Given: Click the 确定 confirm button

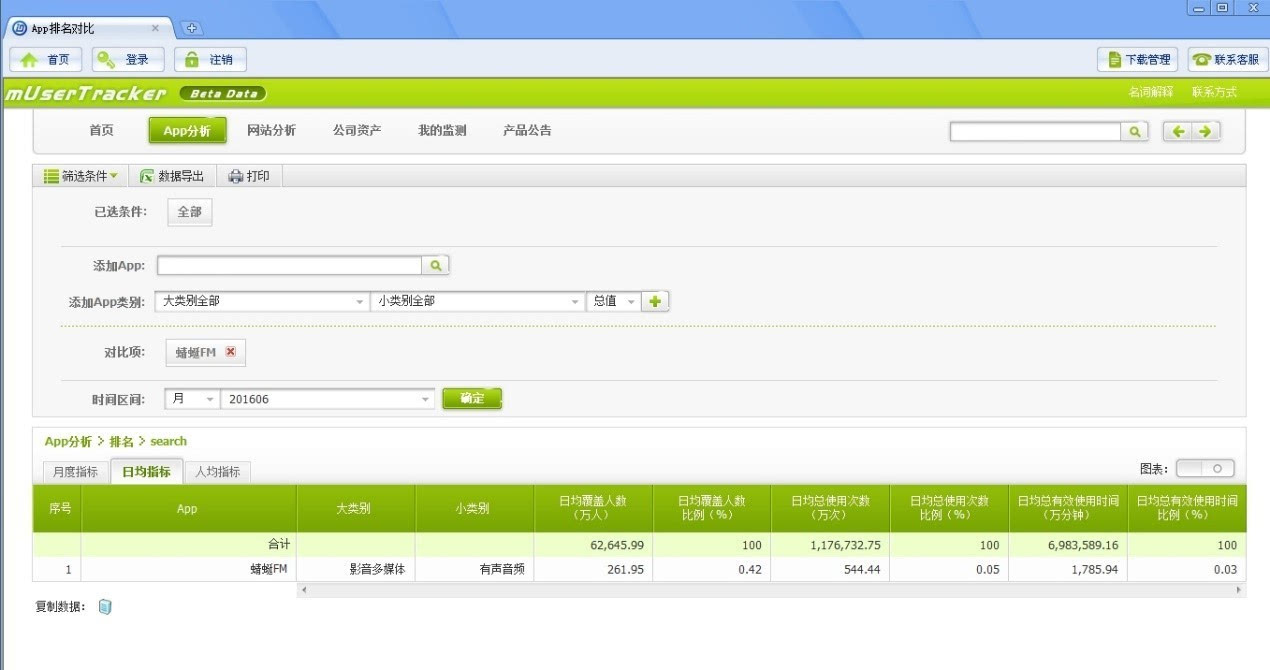Looking at the screenshot, I should tap(471, 397).
